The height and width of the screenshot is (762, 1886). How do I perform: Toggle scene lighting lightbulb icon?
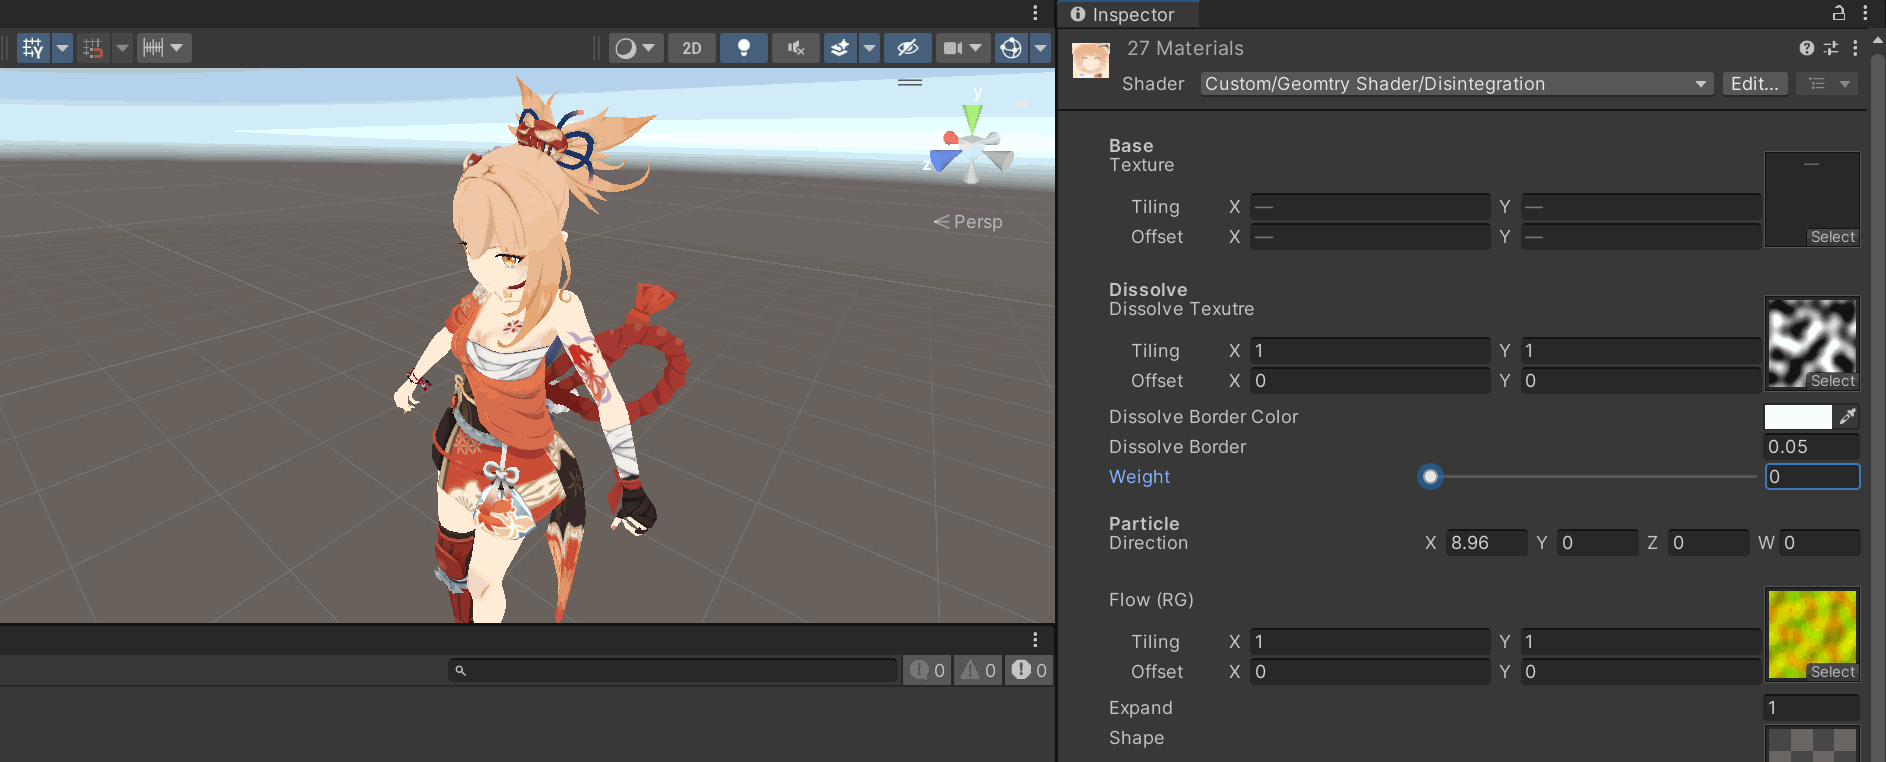click(744, 48)
